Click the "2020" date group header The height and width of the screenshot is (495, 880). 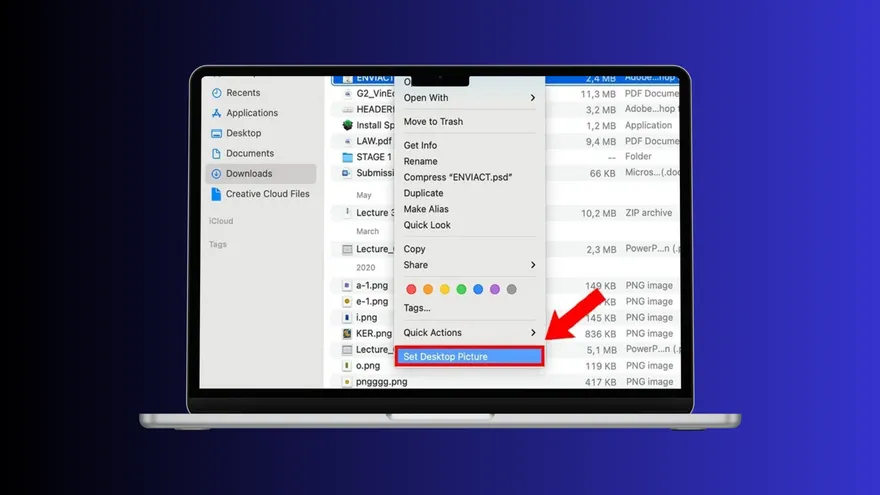click(365, 268)
